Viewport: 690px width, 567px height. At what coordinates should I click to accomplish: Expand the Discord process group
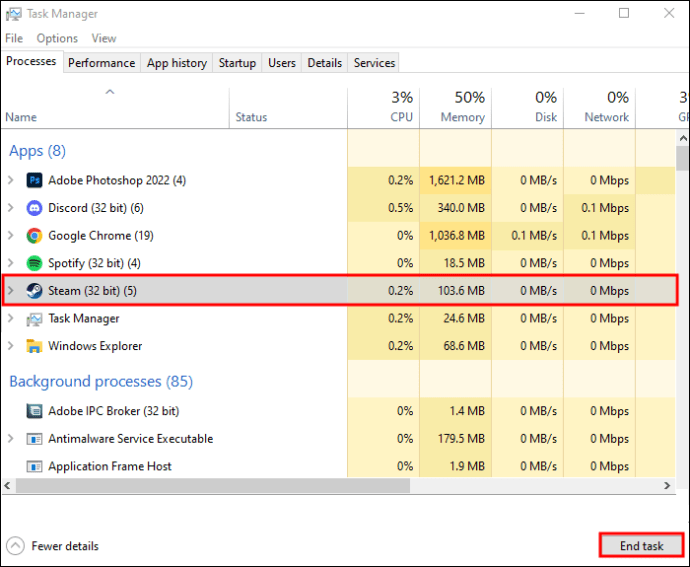[11, 208]
